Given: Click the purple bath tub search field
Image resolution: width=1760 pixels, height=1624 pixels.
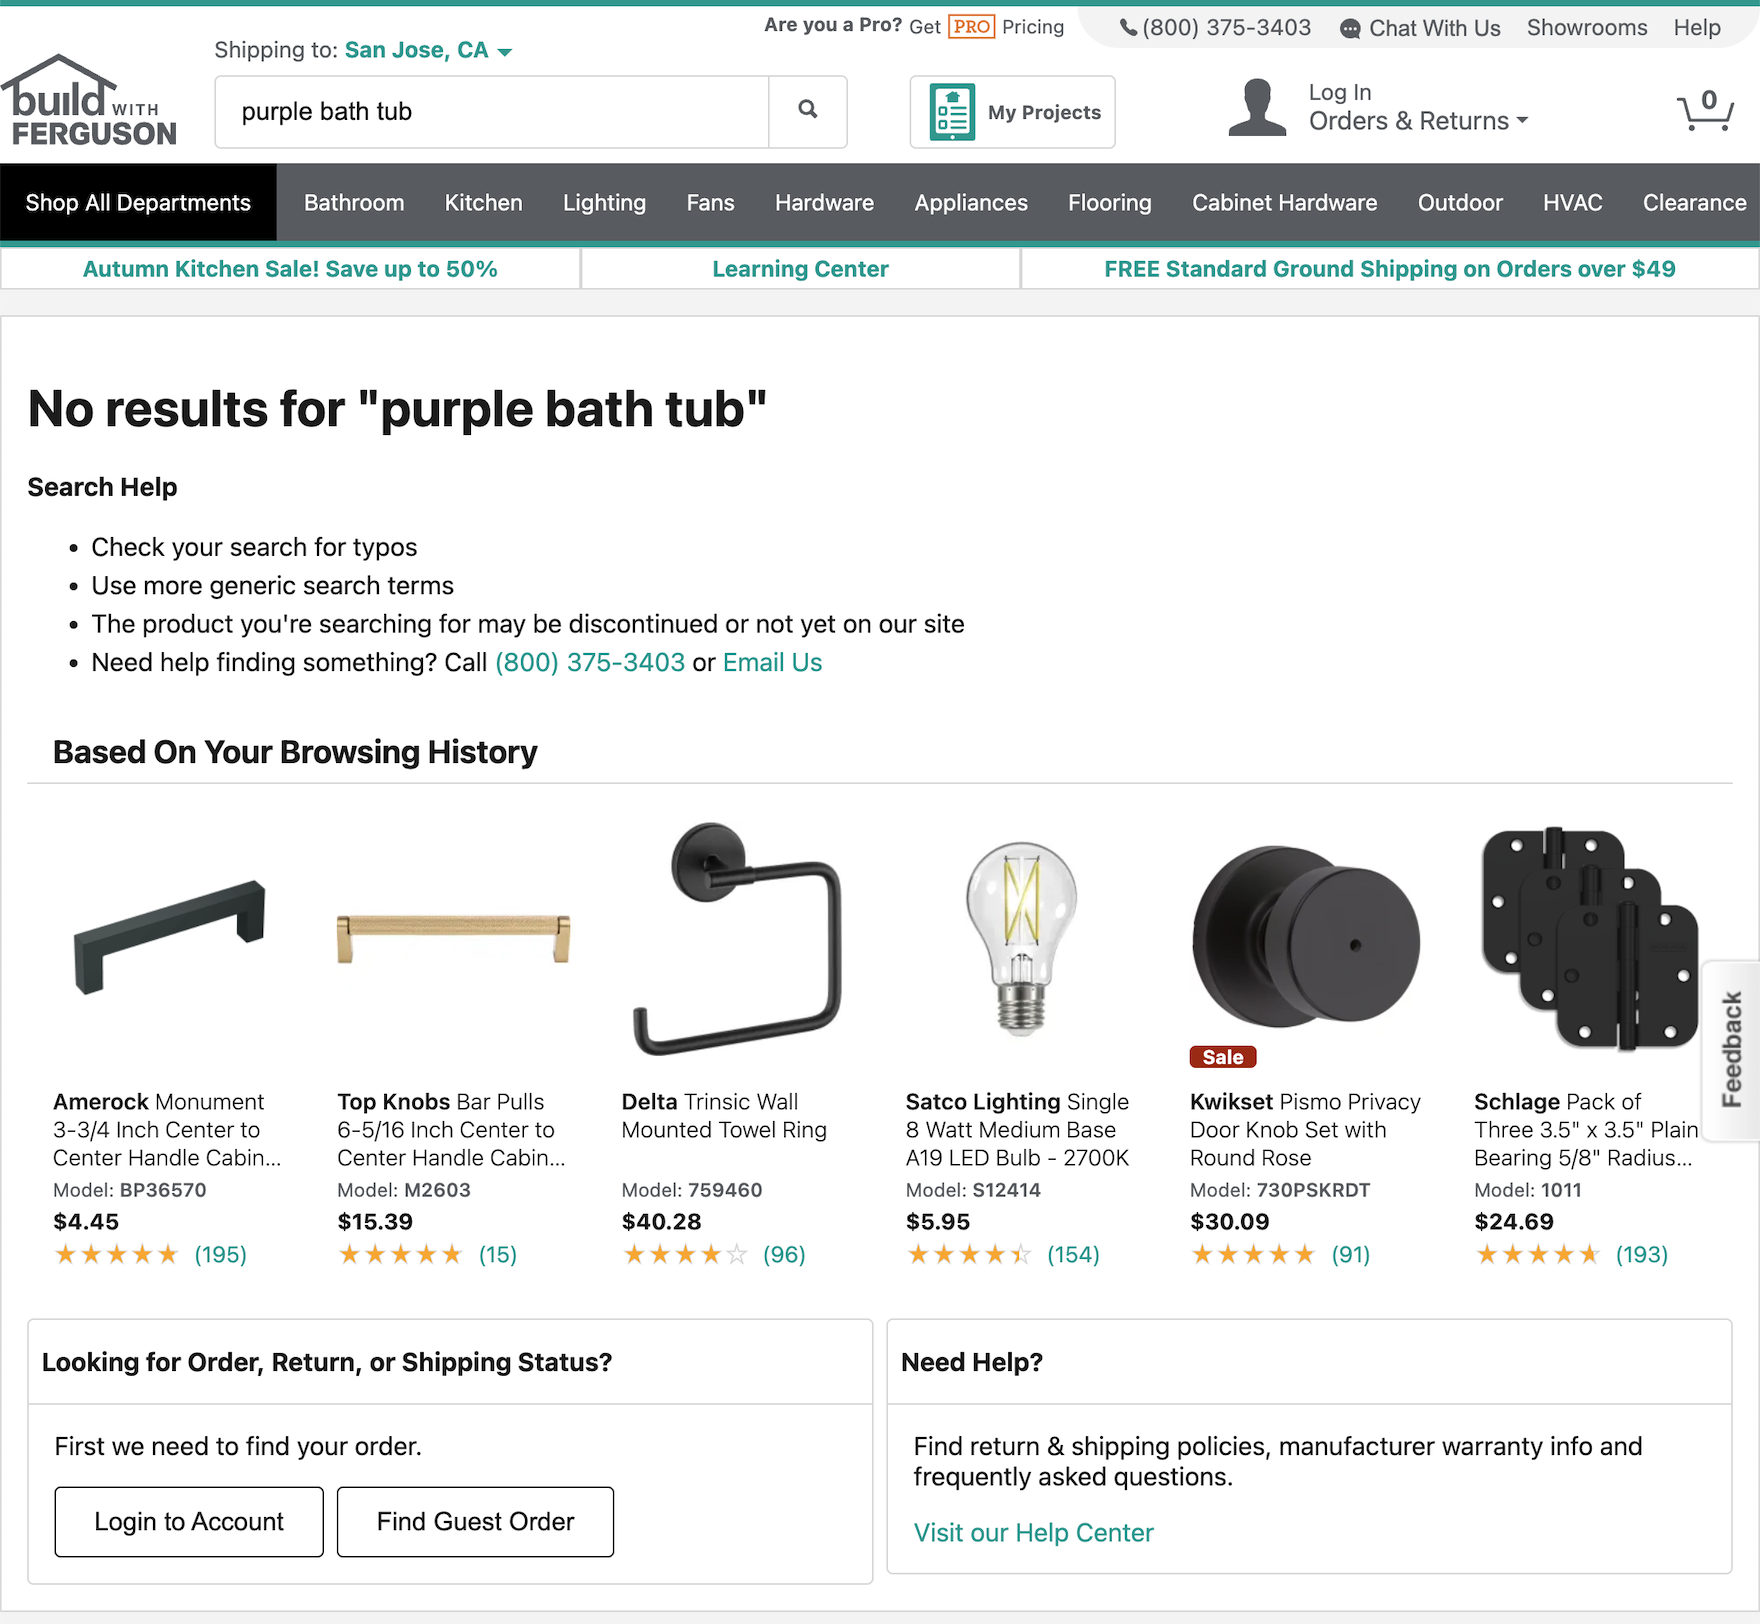Looking at the screenshot, I should pos(492,112).
